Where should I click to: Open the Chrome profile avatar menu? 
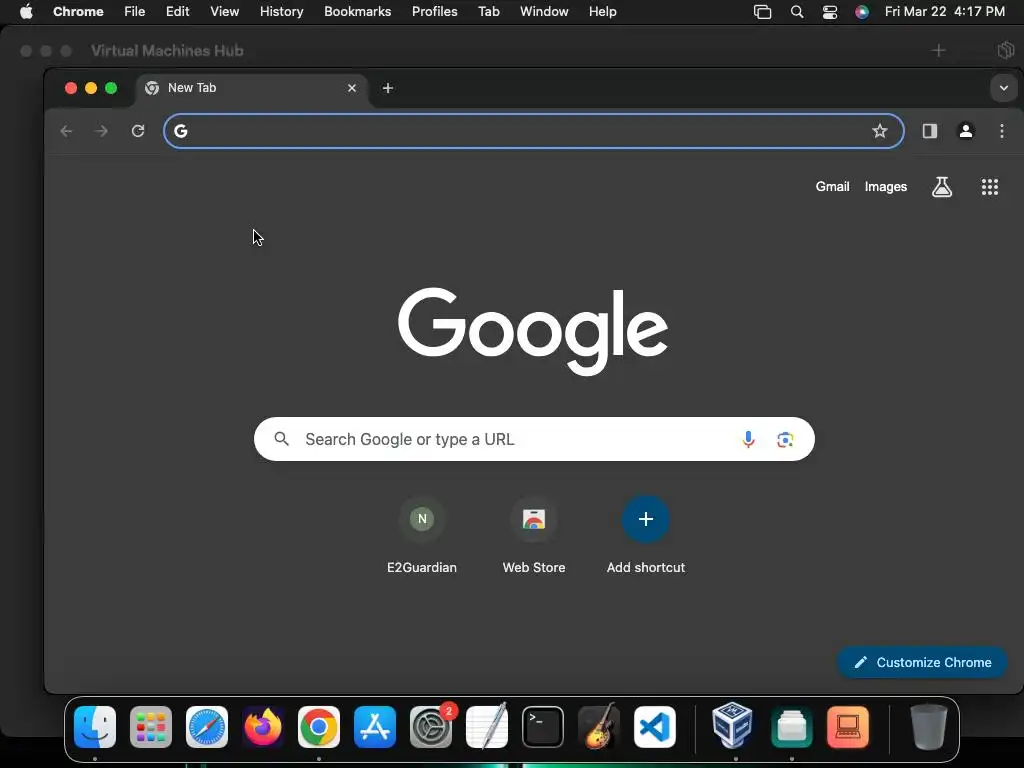(965, 131)
